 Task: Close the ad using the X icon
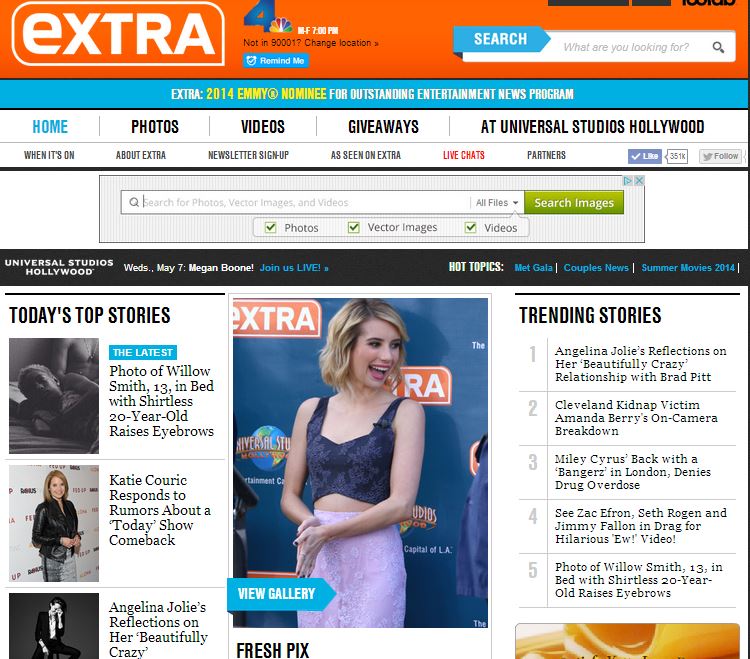[x=639, y=181]
